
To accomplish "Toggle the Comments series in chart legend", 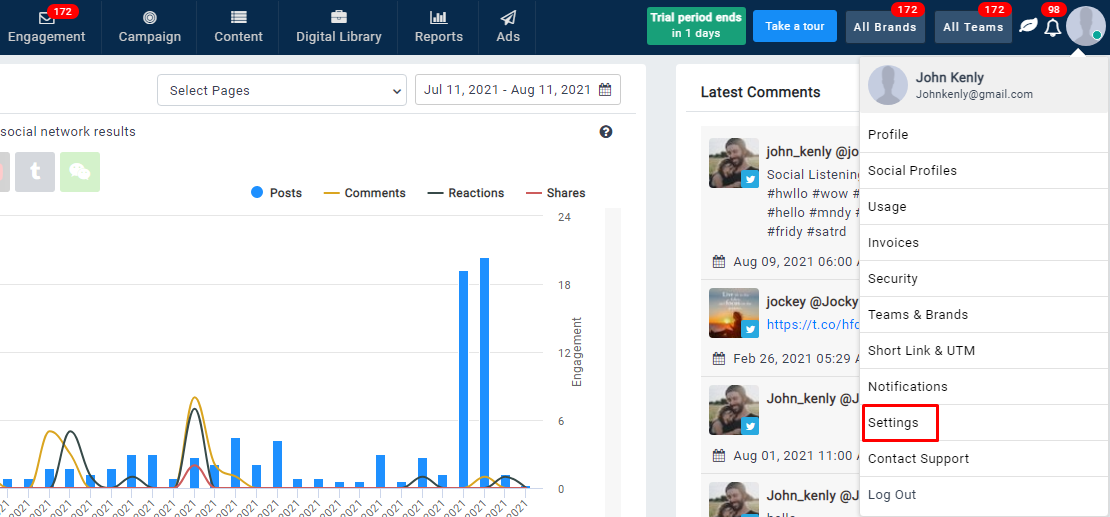I will pyautogui.click(x=365, y=193).
